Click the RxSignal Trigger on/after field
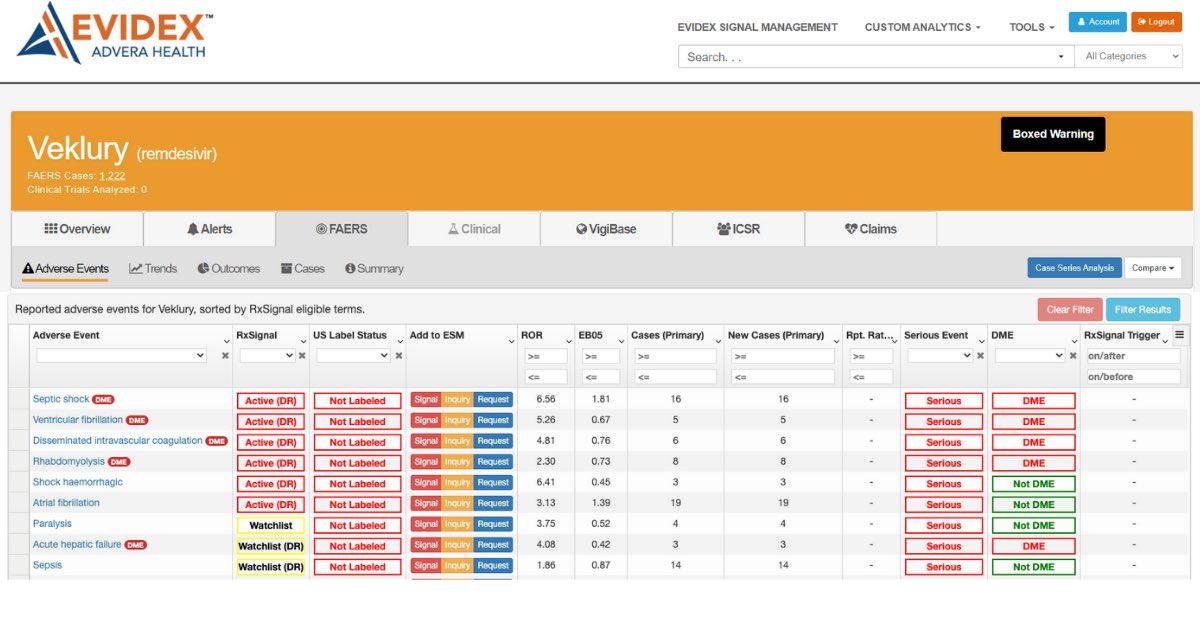Image resolution: width=1200 pixels, height=628 pixels. [x=1133, y=356]
